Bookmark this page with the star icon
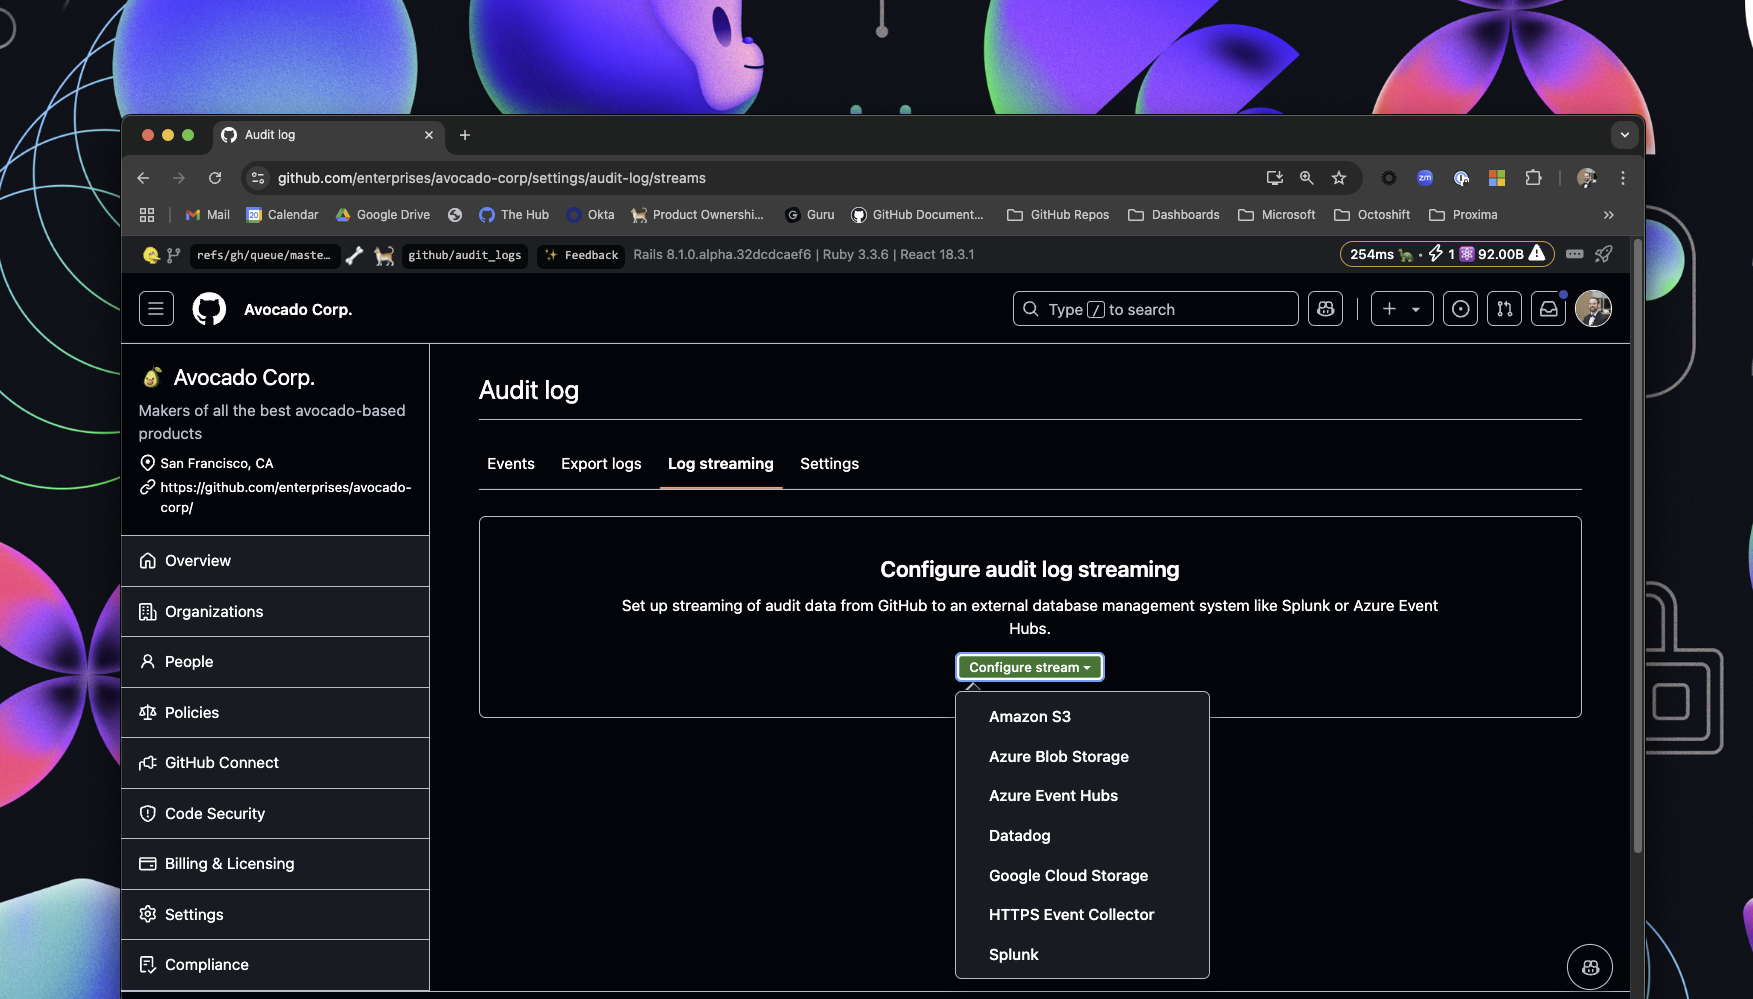The height and width of the screenshot is (999, 1753). point(1339,178)
